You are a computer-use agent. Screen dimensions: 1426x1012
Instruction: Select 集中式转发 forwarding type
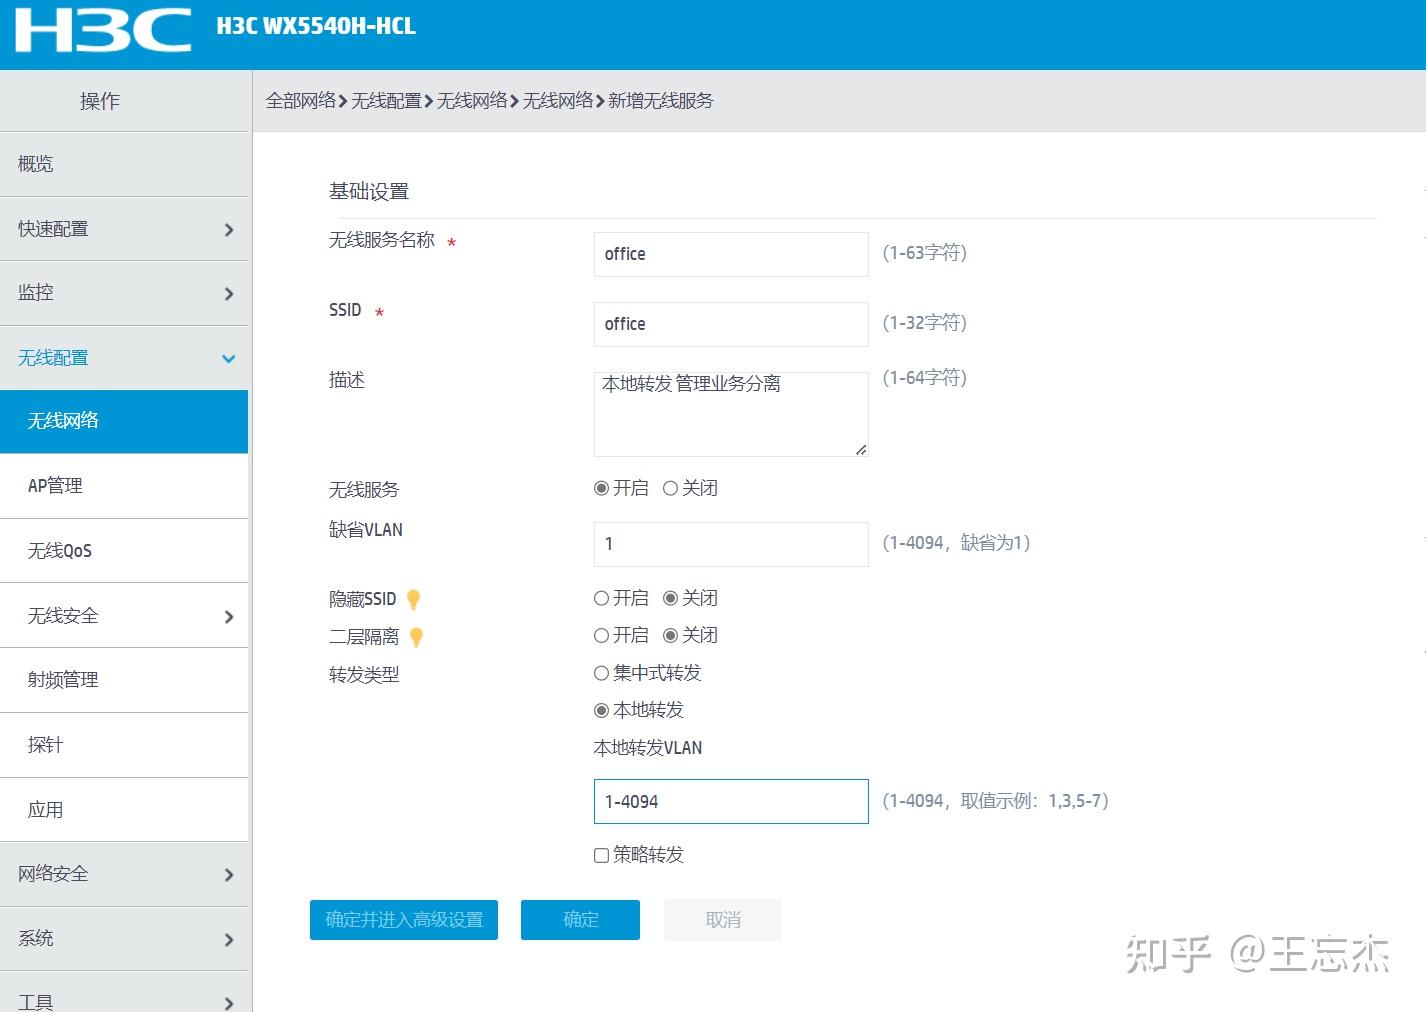(x=601, y=673)
